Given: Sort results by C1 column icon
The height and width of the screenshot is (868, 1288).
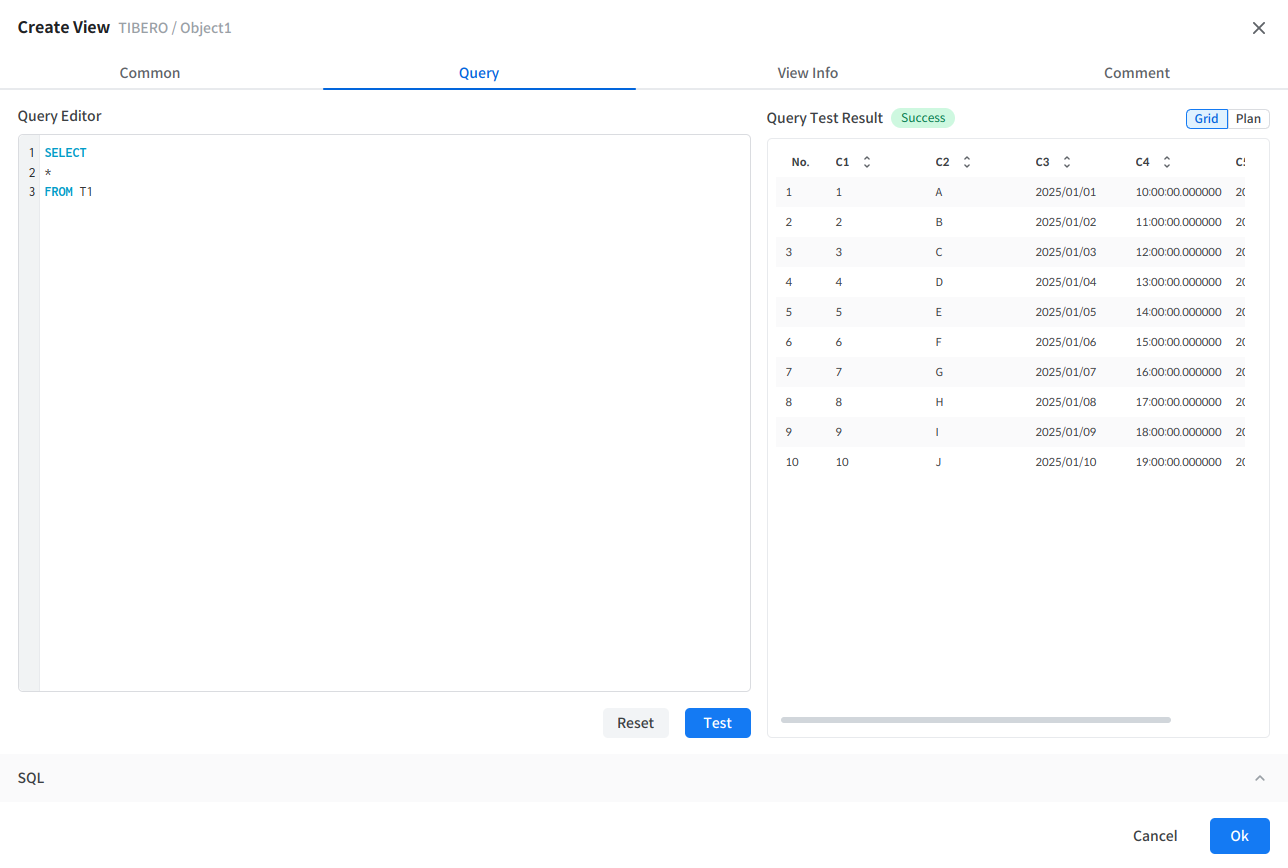Looking at the screenshot, I should click(867, 162).
